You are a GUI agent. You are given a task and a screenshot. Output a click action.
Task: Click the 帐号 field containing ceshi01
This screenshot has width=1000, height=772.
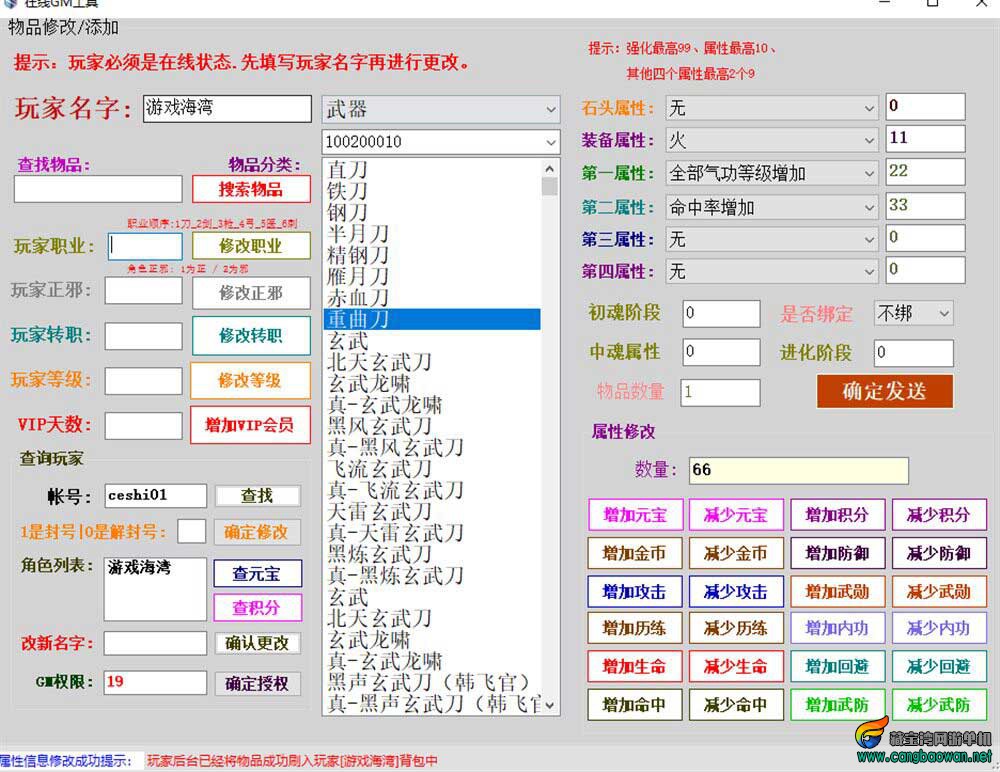pyautogui.click(x=156, y=496)
